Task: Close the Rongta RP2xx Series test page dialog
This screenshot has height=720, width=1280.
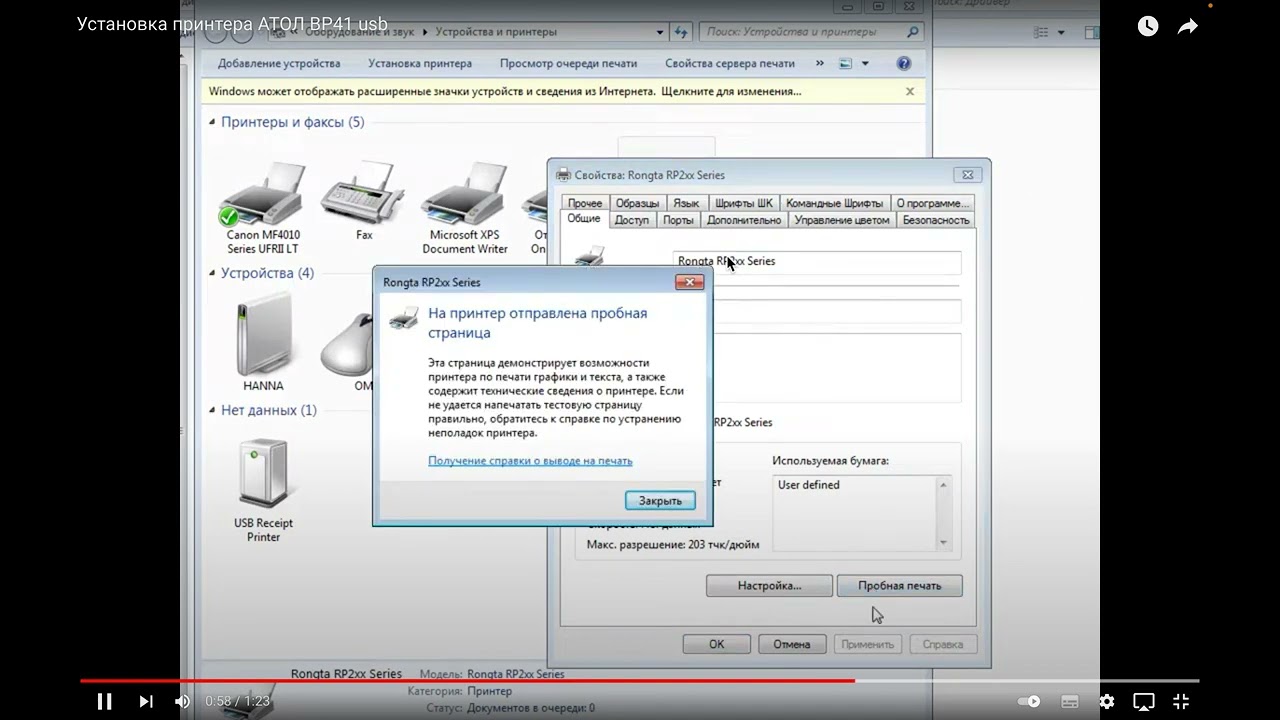Action: click(690, 282)
